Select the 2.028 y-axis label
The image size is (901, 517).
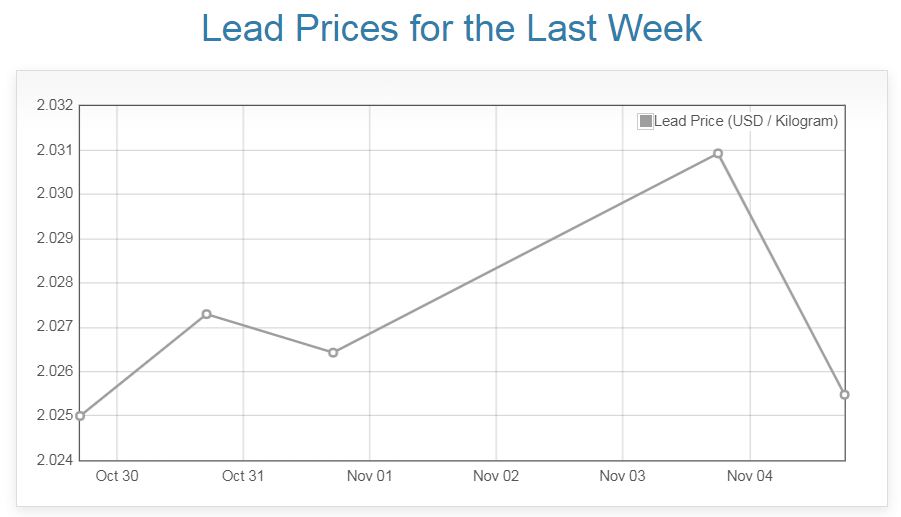(54, 283)
